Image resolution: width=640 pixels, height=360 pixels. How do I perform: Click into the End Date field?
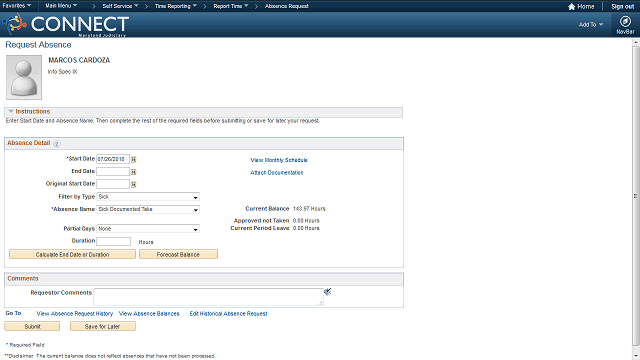[x=113, y=171]
